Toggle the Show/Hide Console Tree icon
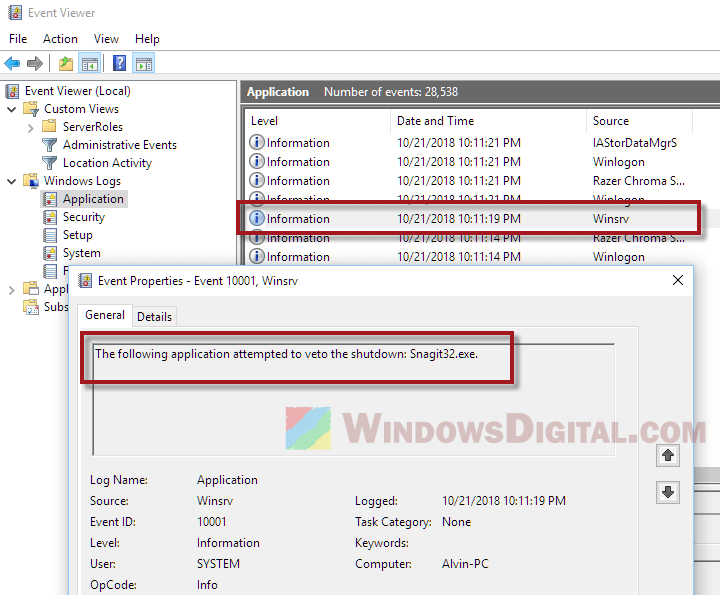The height and width of the screenshot is (595, 720). pyautogui.click(x=90, y=63)
